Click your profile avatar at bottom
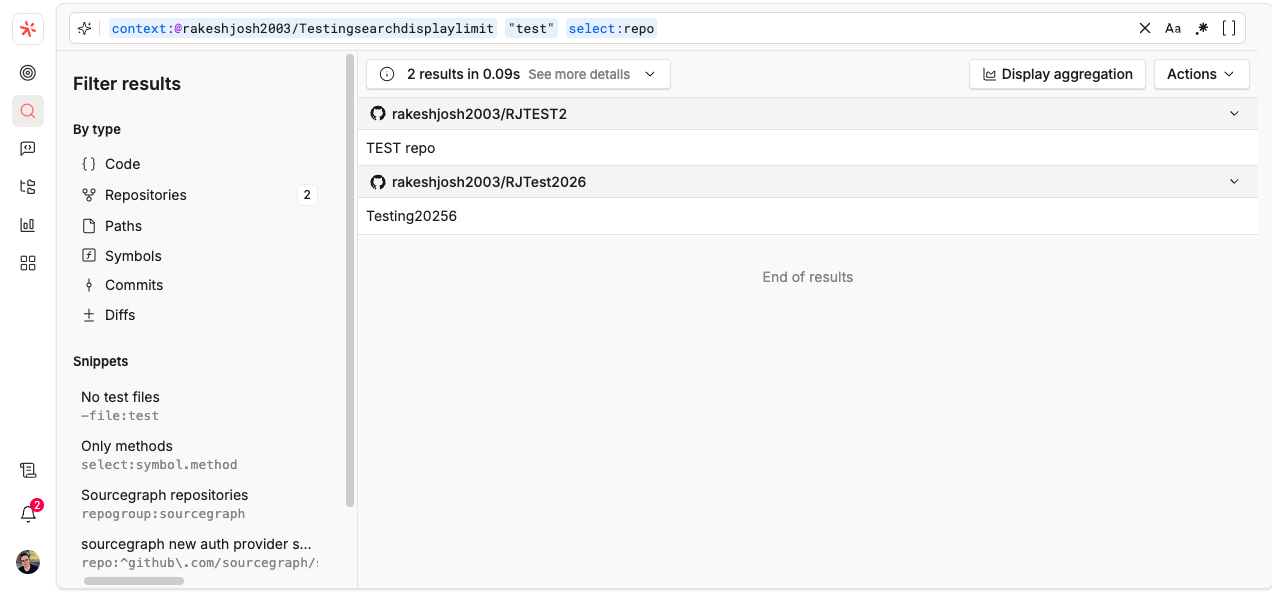1272x592 pixels. tap(27, 562)
